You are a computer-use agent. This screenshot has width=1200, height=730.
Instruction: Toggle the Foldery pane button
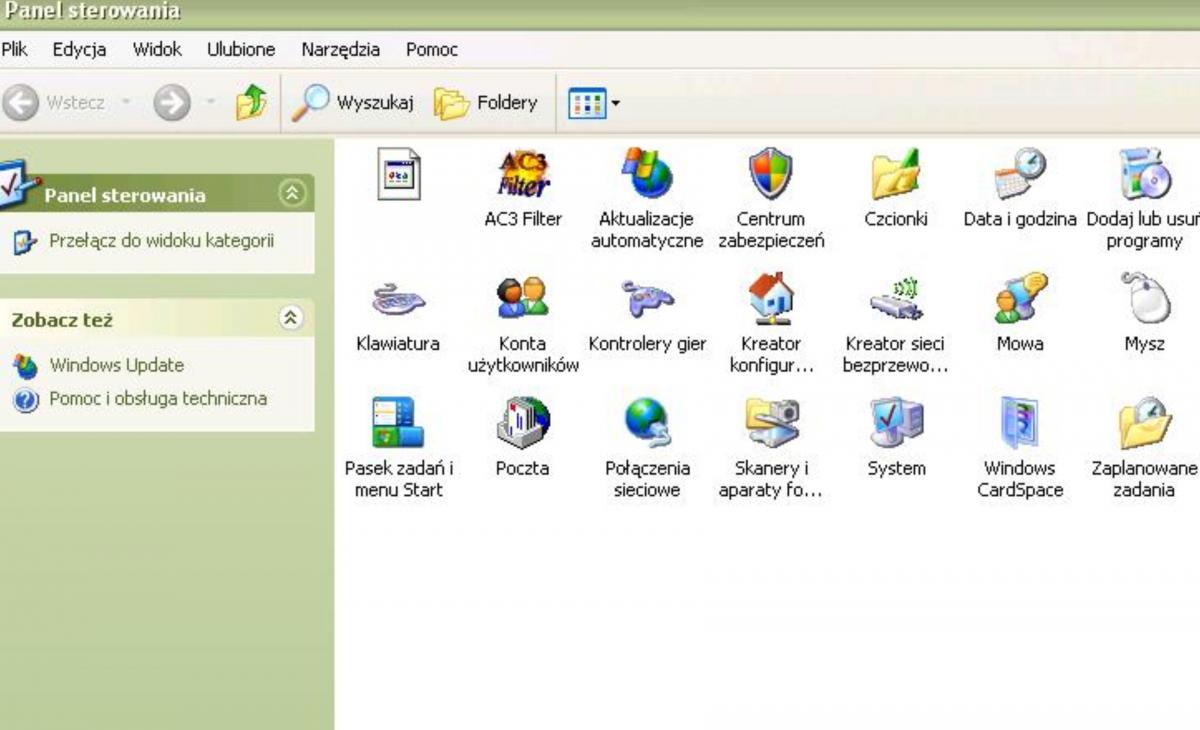point(485,102)
